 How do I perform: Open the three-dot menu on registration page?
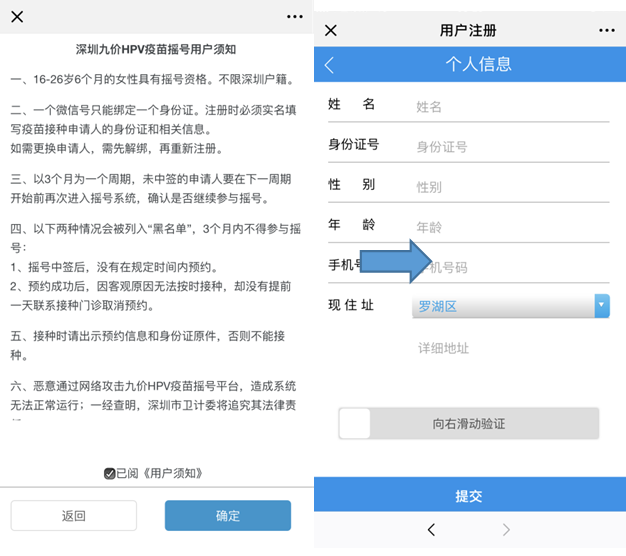point(606,31)
